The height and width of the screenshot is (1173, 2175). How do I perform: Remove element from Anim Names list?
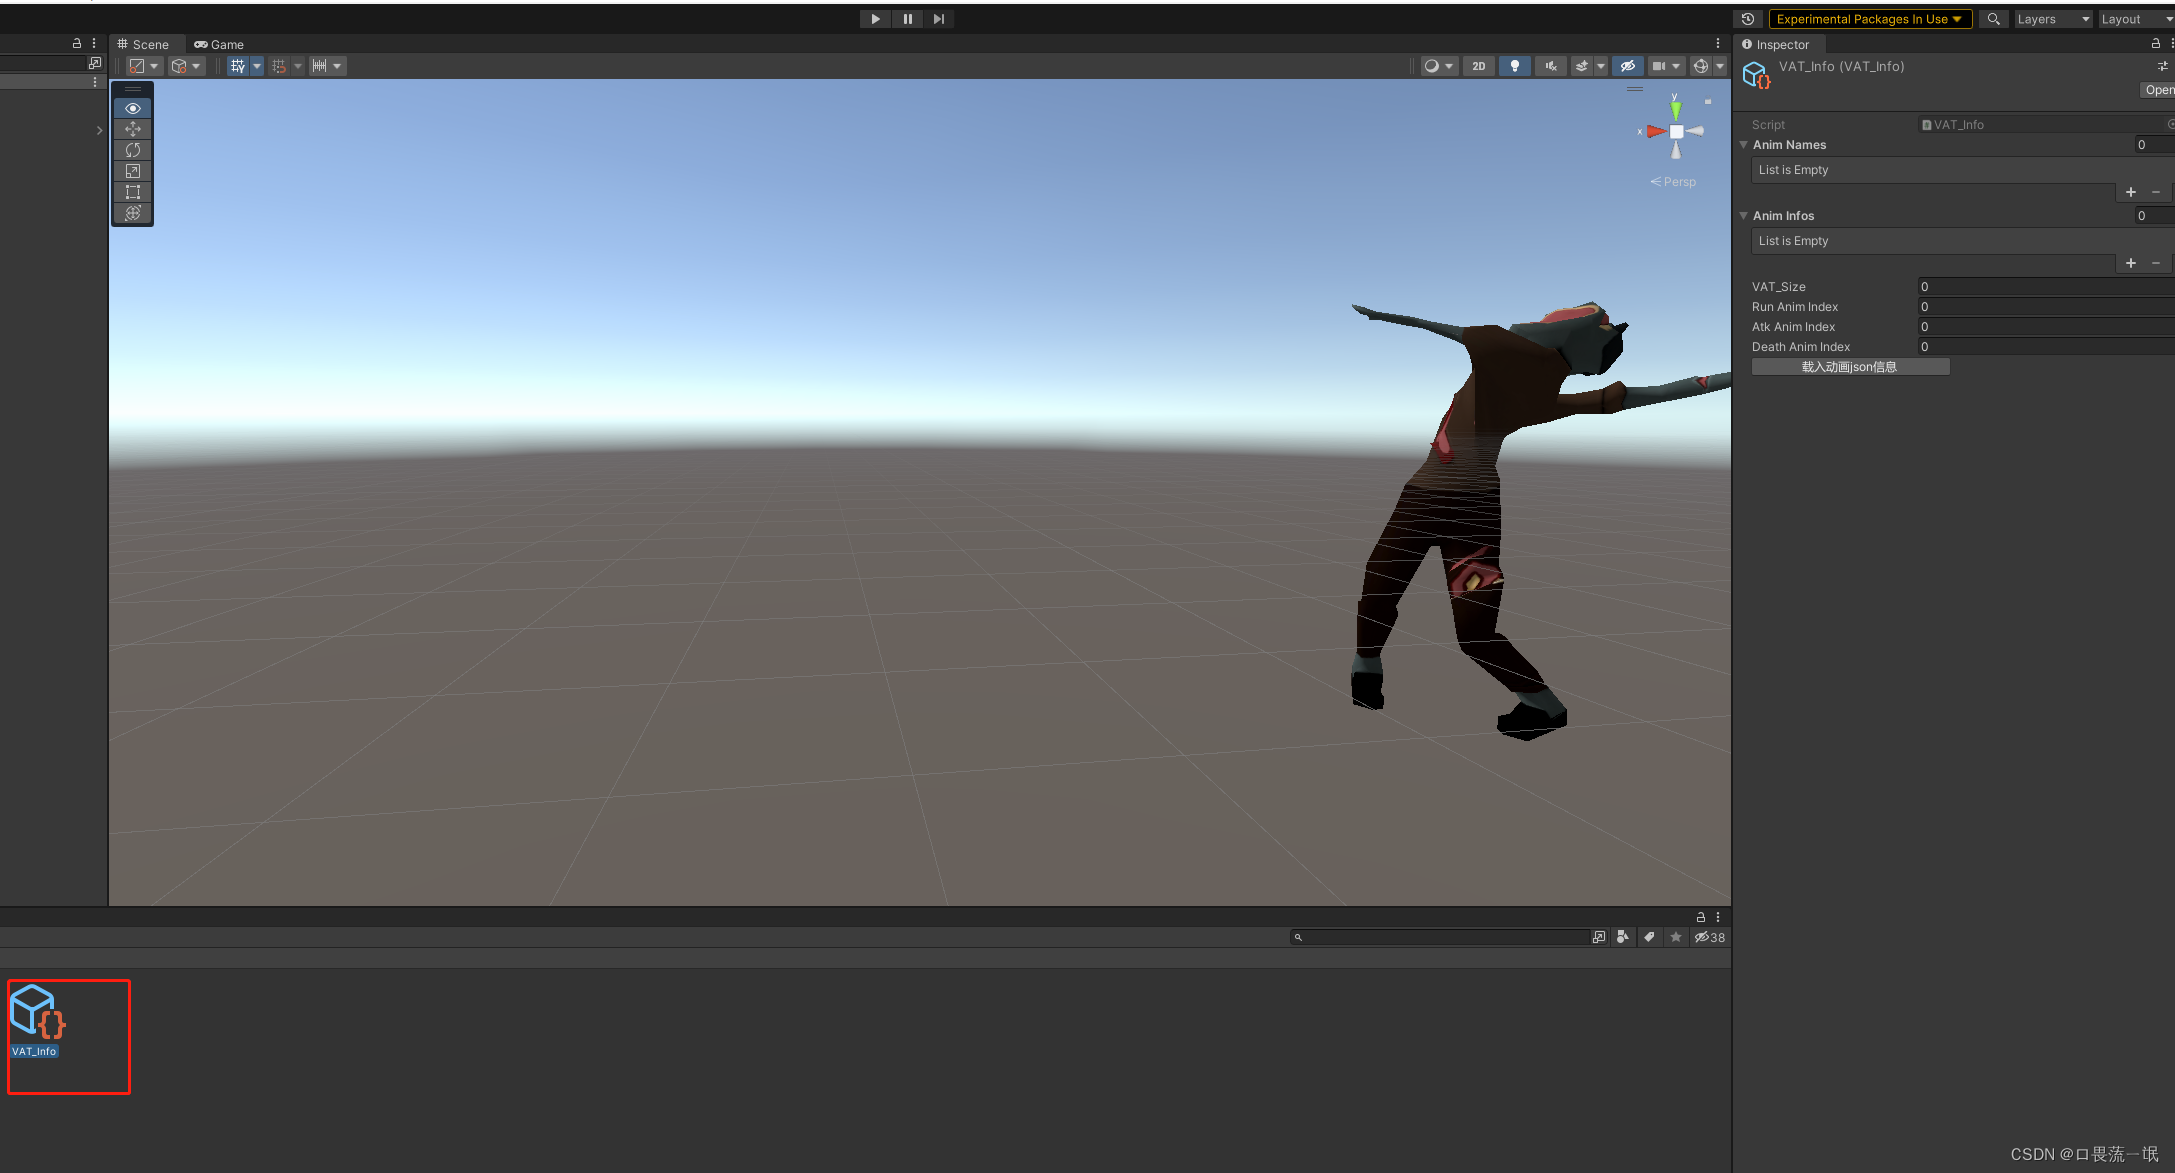[x=2156, y=192]
